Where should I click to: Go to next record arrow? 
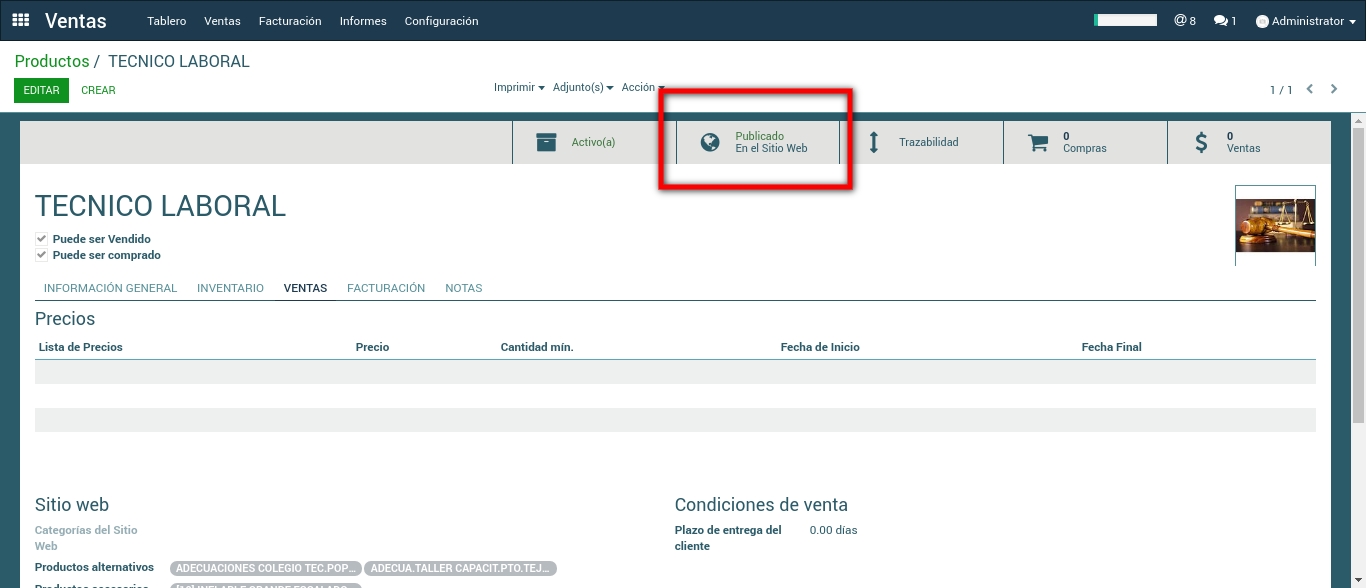(x=1334, y=89)
